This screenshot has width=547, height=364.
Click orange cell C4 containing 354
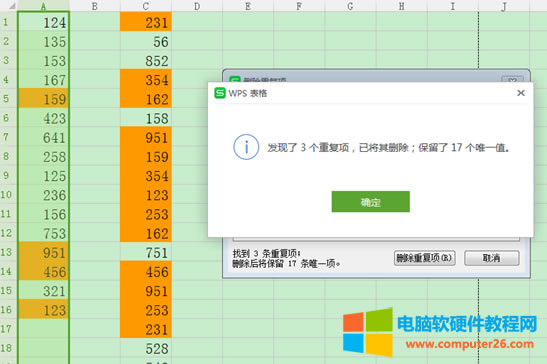point(146,80)
